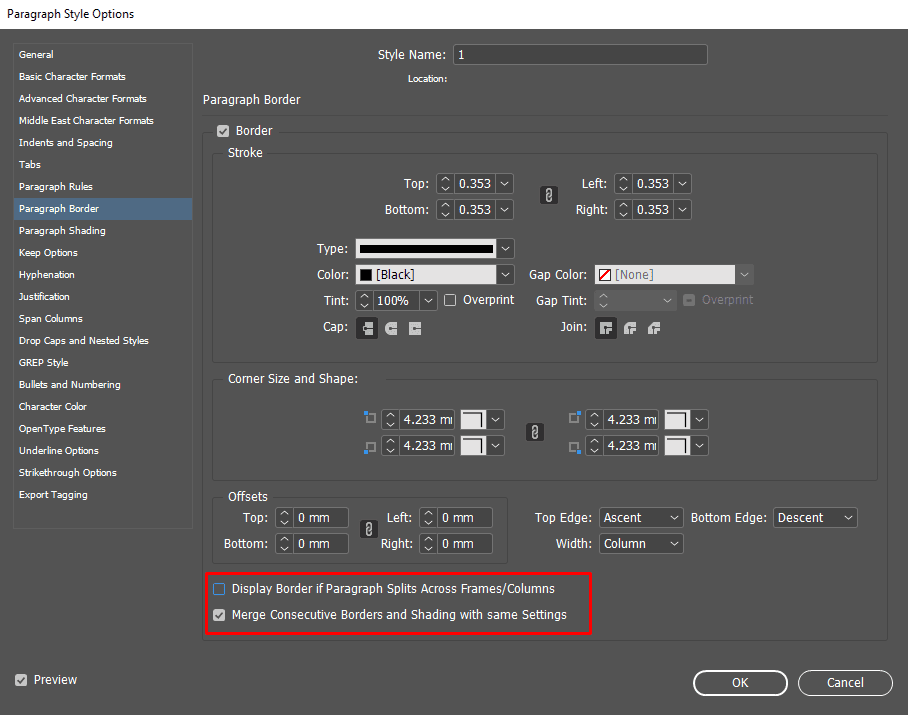Image resolution: width=908 pixels, height=715 pixels.
Task: Click the Offsets Bottom stepper arrows
Action: pos(284,544)
